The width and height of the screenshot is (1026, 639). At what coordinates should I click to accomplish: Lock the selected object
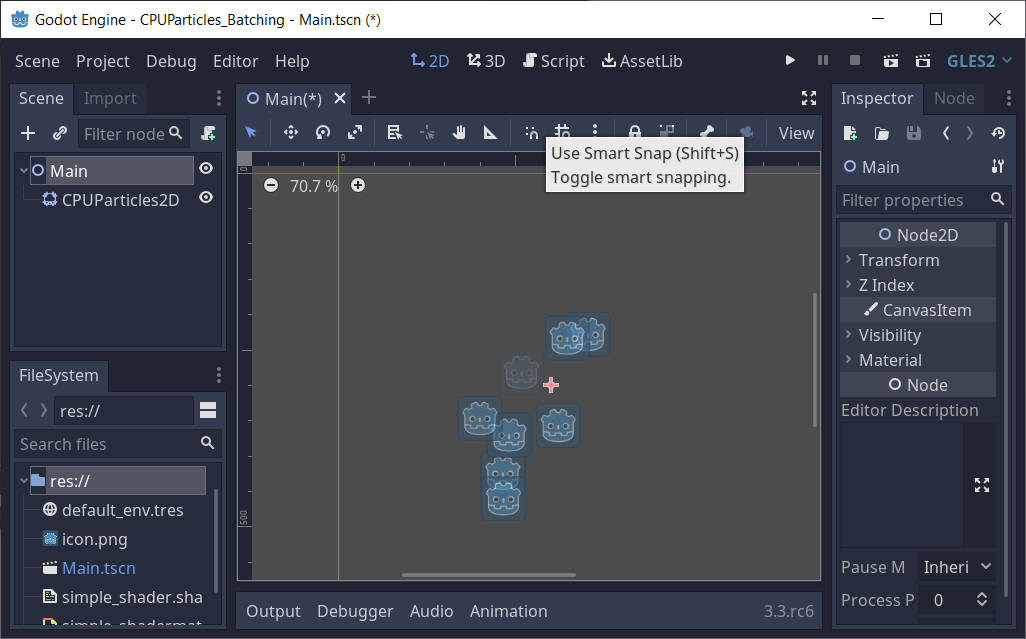click(635, 131)
